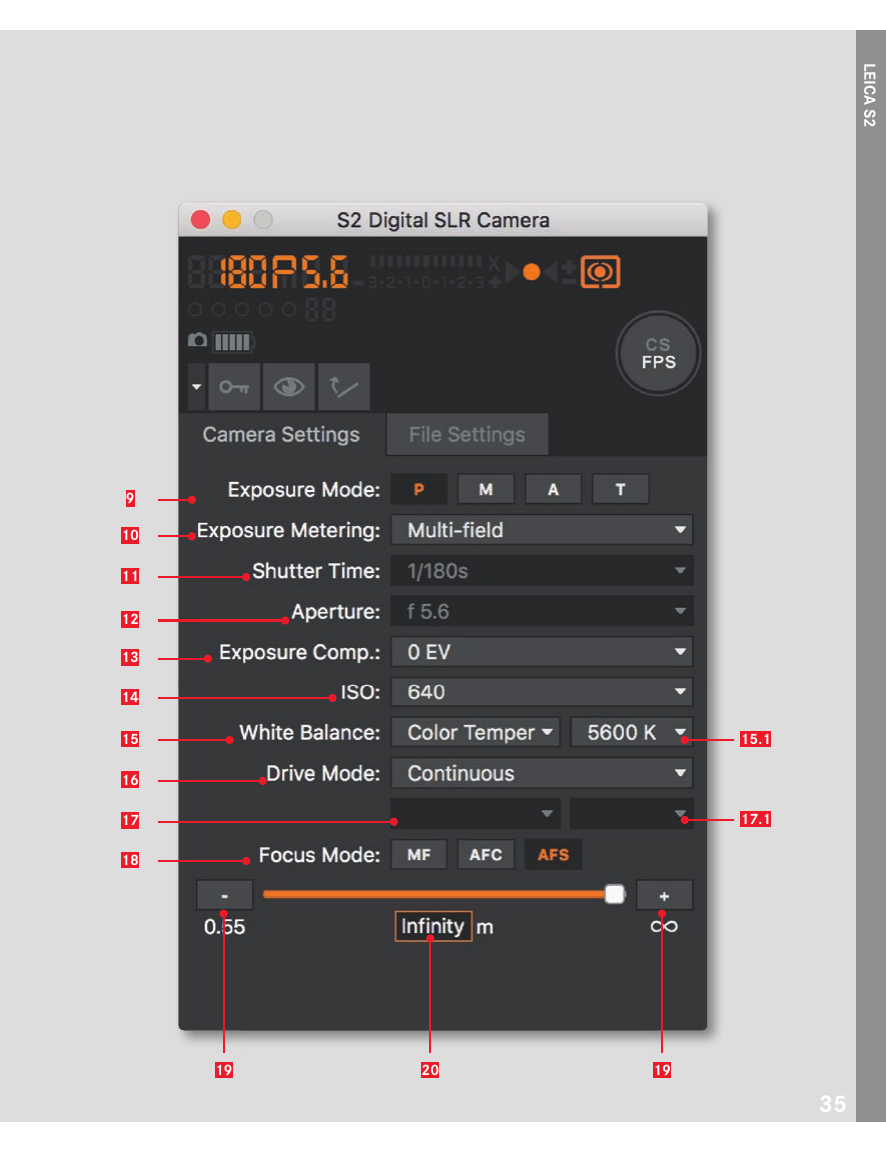Viewport: 886px width, 1152px height.
Task: Select exposure mode P
Action: coord(419,489)
